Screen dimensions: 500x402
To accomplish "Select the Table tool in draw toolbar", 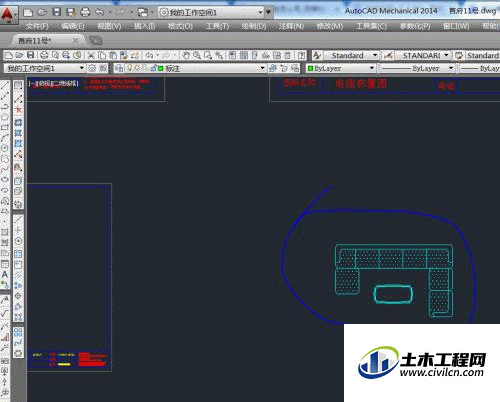I will pos(5,264).
